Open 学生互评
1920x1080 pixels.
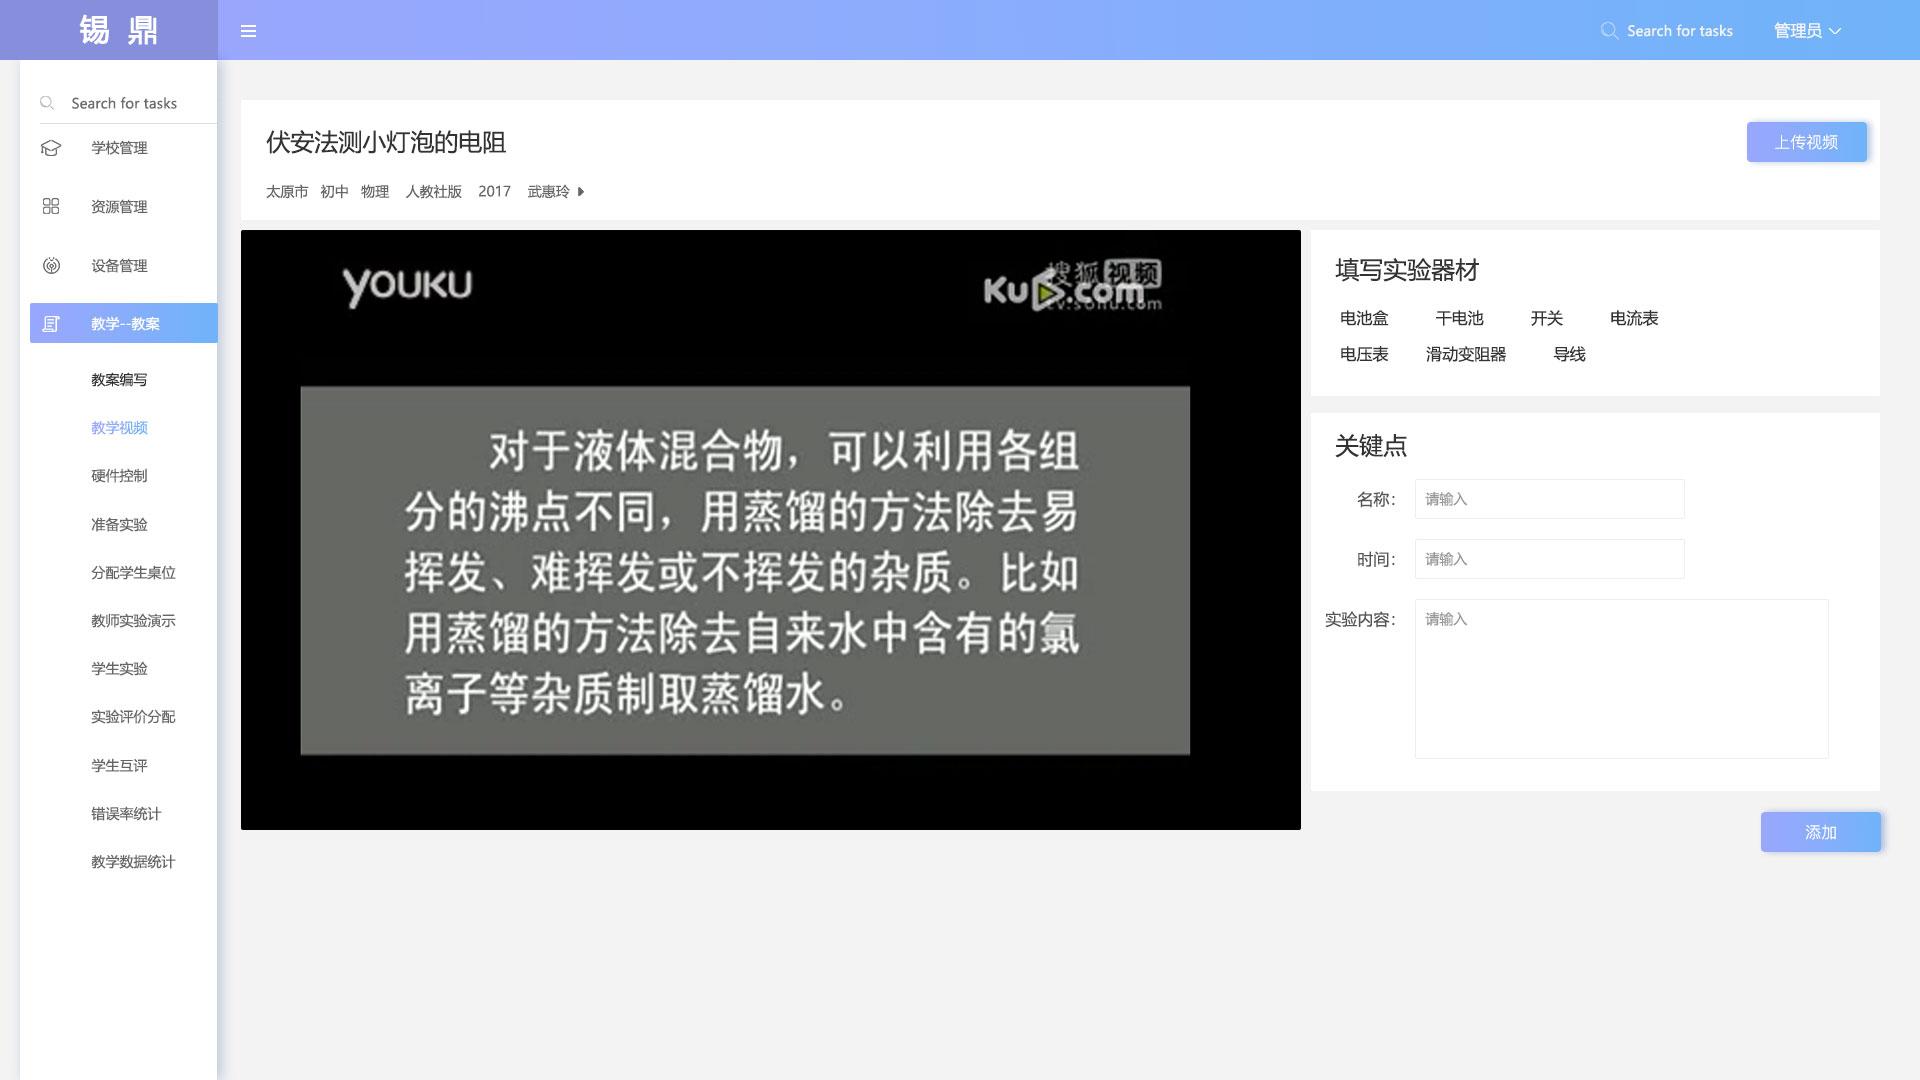point(119,766)
